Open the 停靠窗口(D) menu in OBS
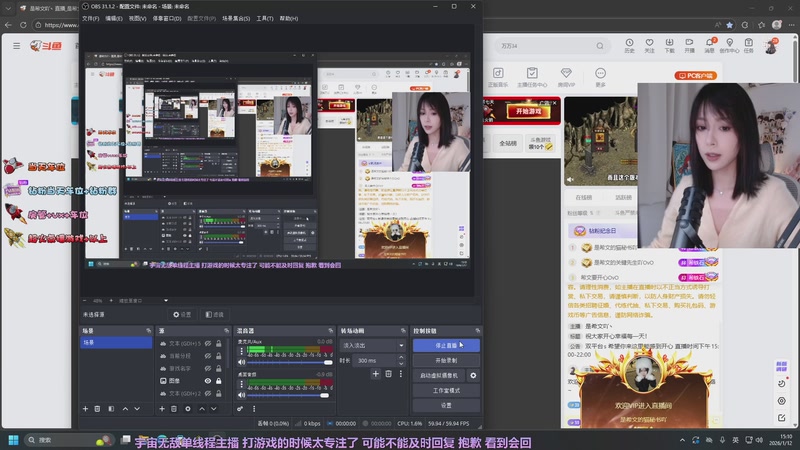Viewport: 800px width, 450px height. pyautogui.click(x=167, y=18)
